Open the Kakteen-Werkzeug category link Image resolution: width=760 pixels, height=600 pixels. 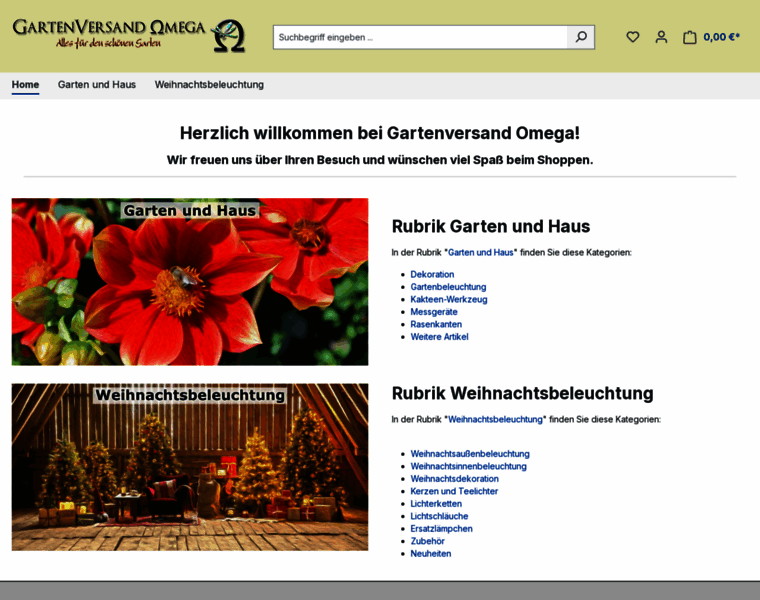coord(449,300)
